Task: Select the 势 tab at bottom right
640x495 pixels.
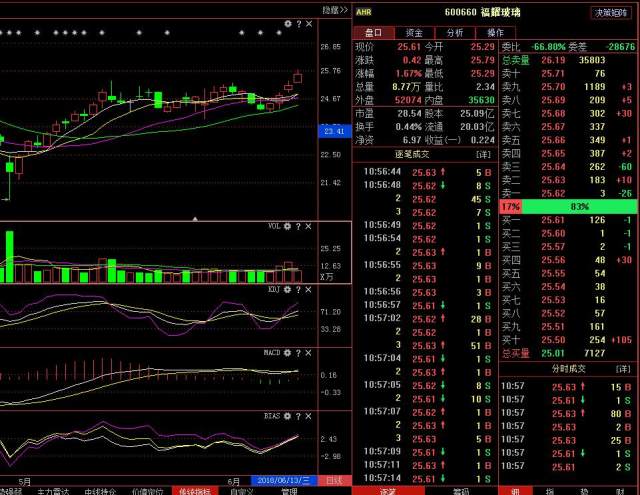Action: pyautogui.click(x=584, y=491)
